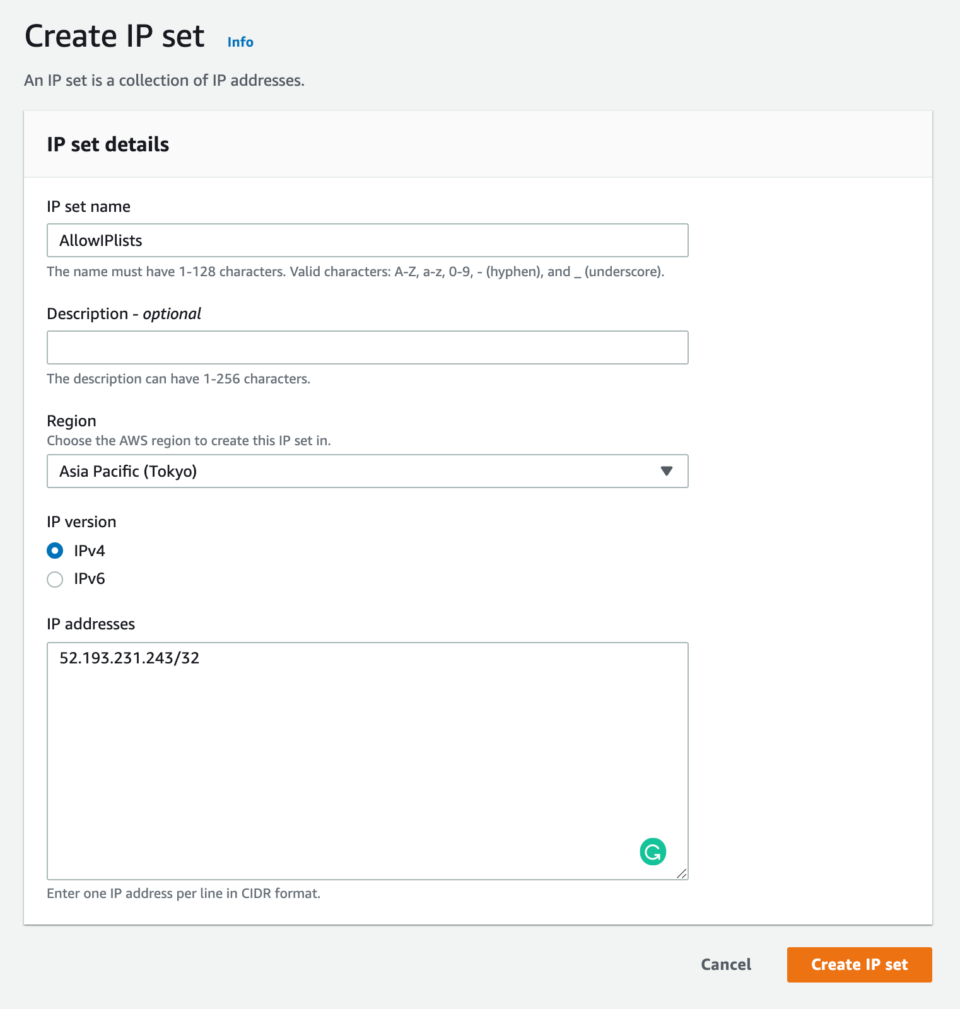Click the orange Create IP set button

coord(859,965)
